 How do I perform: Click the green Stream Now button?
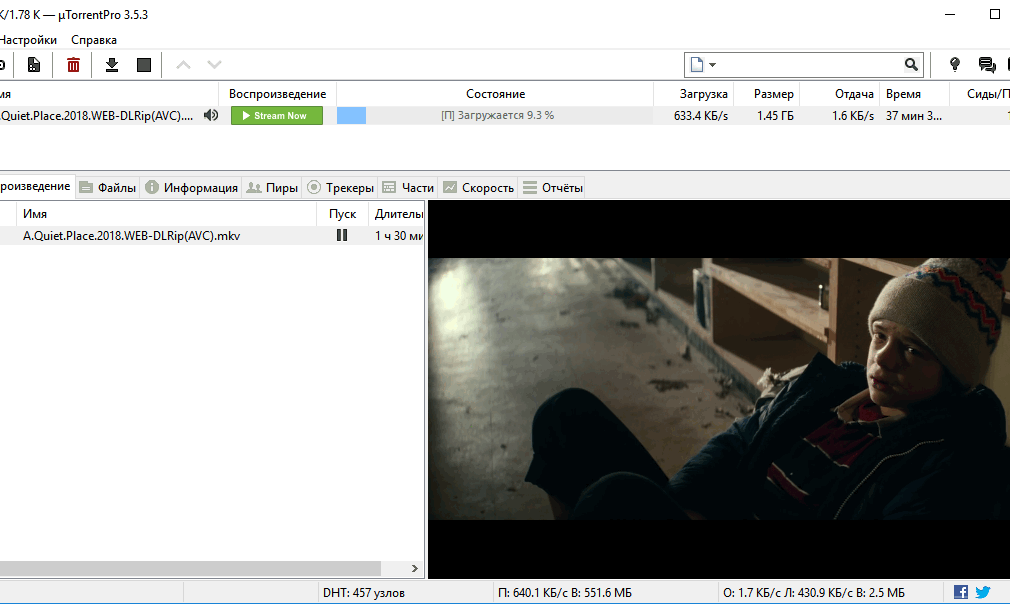click(x=277, y=115)
